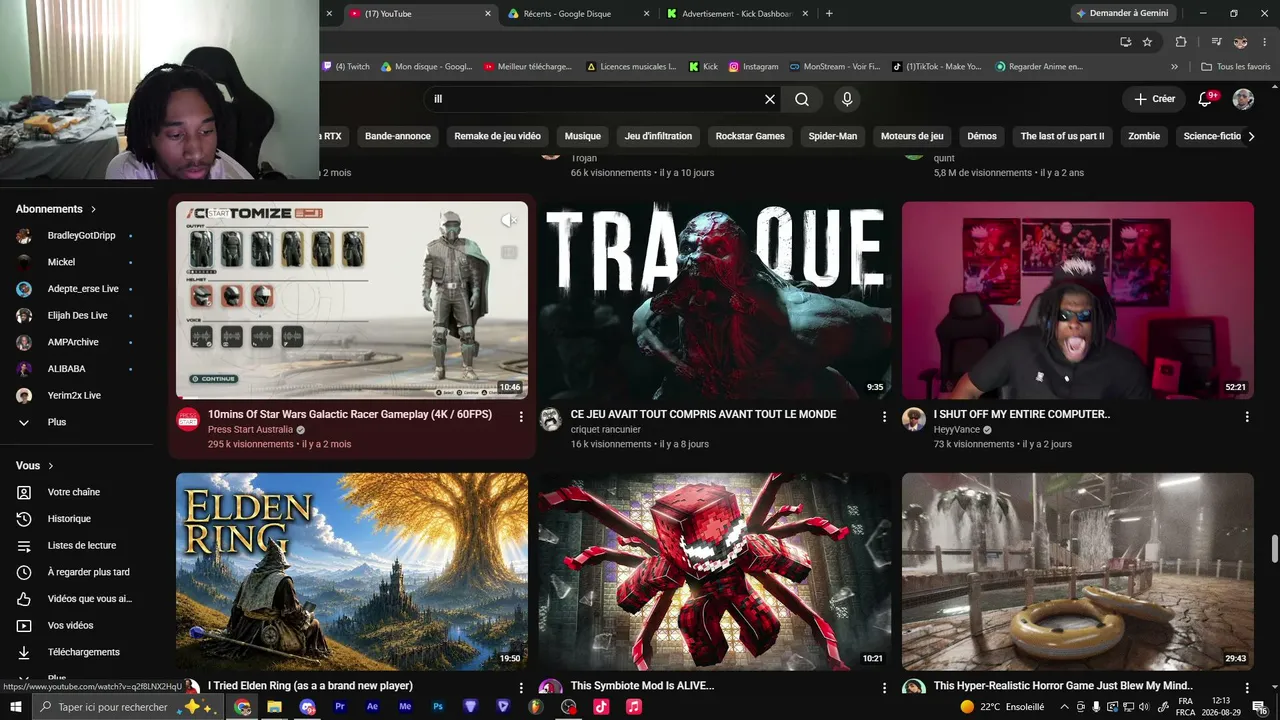Click the Press Start Australia channel name
1280x720 pixels.
tap(250, 430)
